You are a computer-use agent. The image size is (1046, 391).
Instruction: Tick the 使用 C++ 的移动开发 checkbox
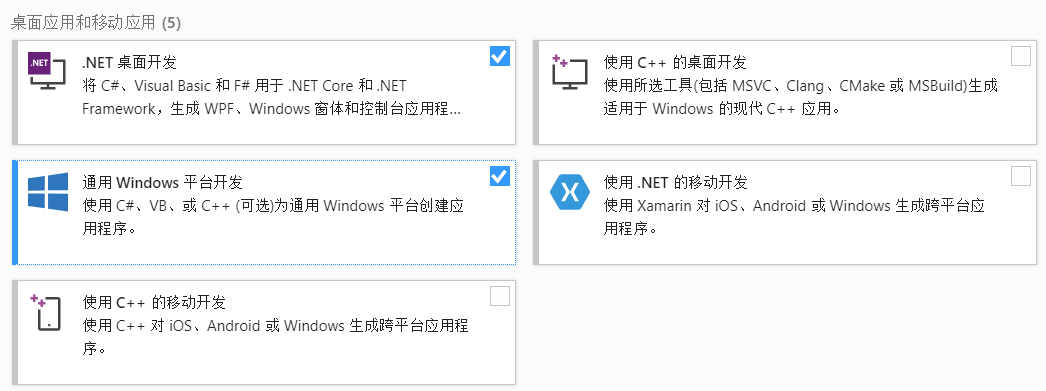(x=500, y=296)
